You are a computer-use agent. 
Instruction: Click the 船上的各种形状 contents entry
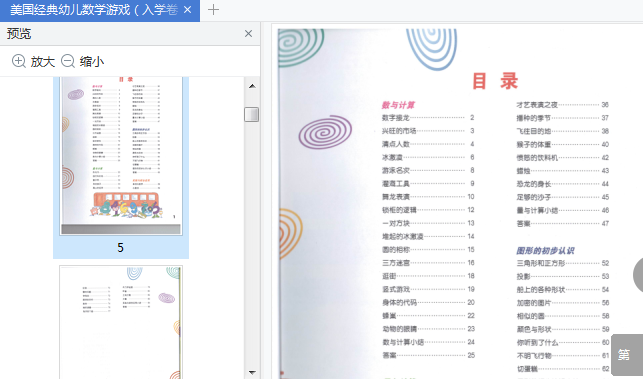click(562, 290)
